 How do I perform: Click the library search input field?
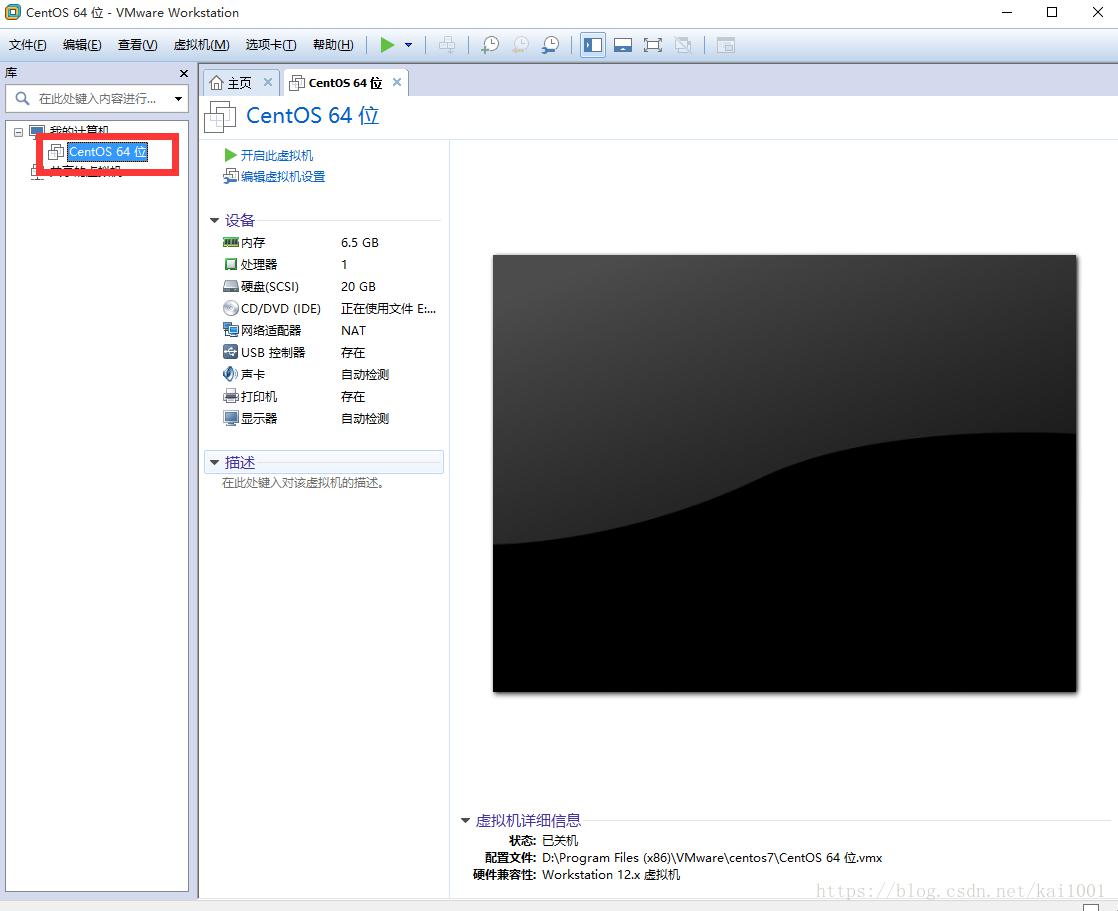[97, 98]
